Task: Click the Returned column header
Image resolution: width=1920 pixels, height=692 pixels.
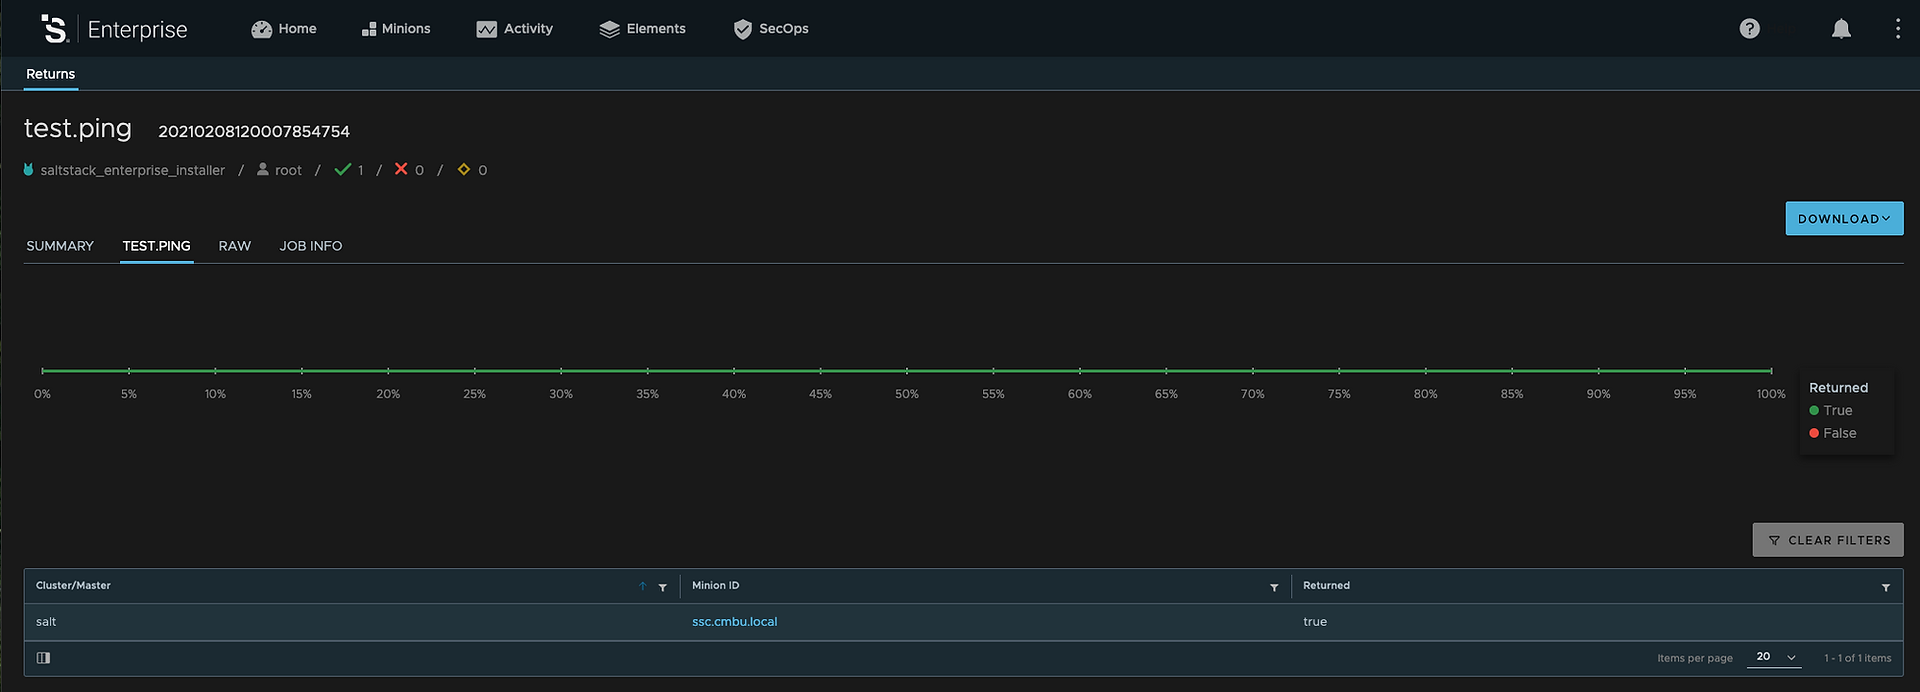Action: [1326, 586]
